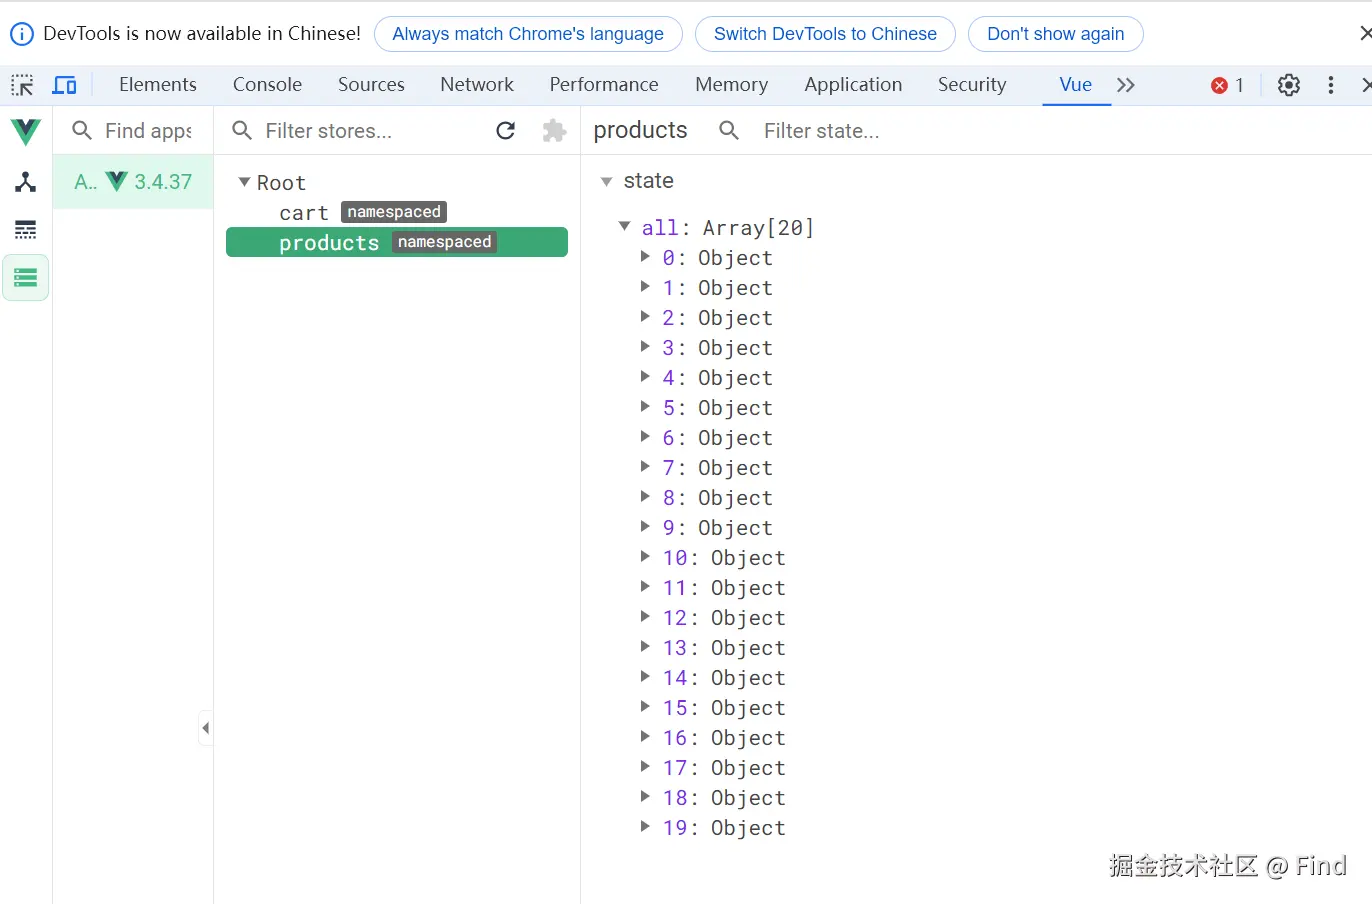The height and width of the screenshot is (904, 1372).
Task: Click the info icon in the notification bar
Action: click(x=21, y=34)
